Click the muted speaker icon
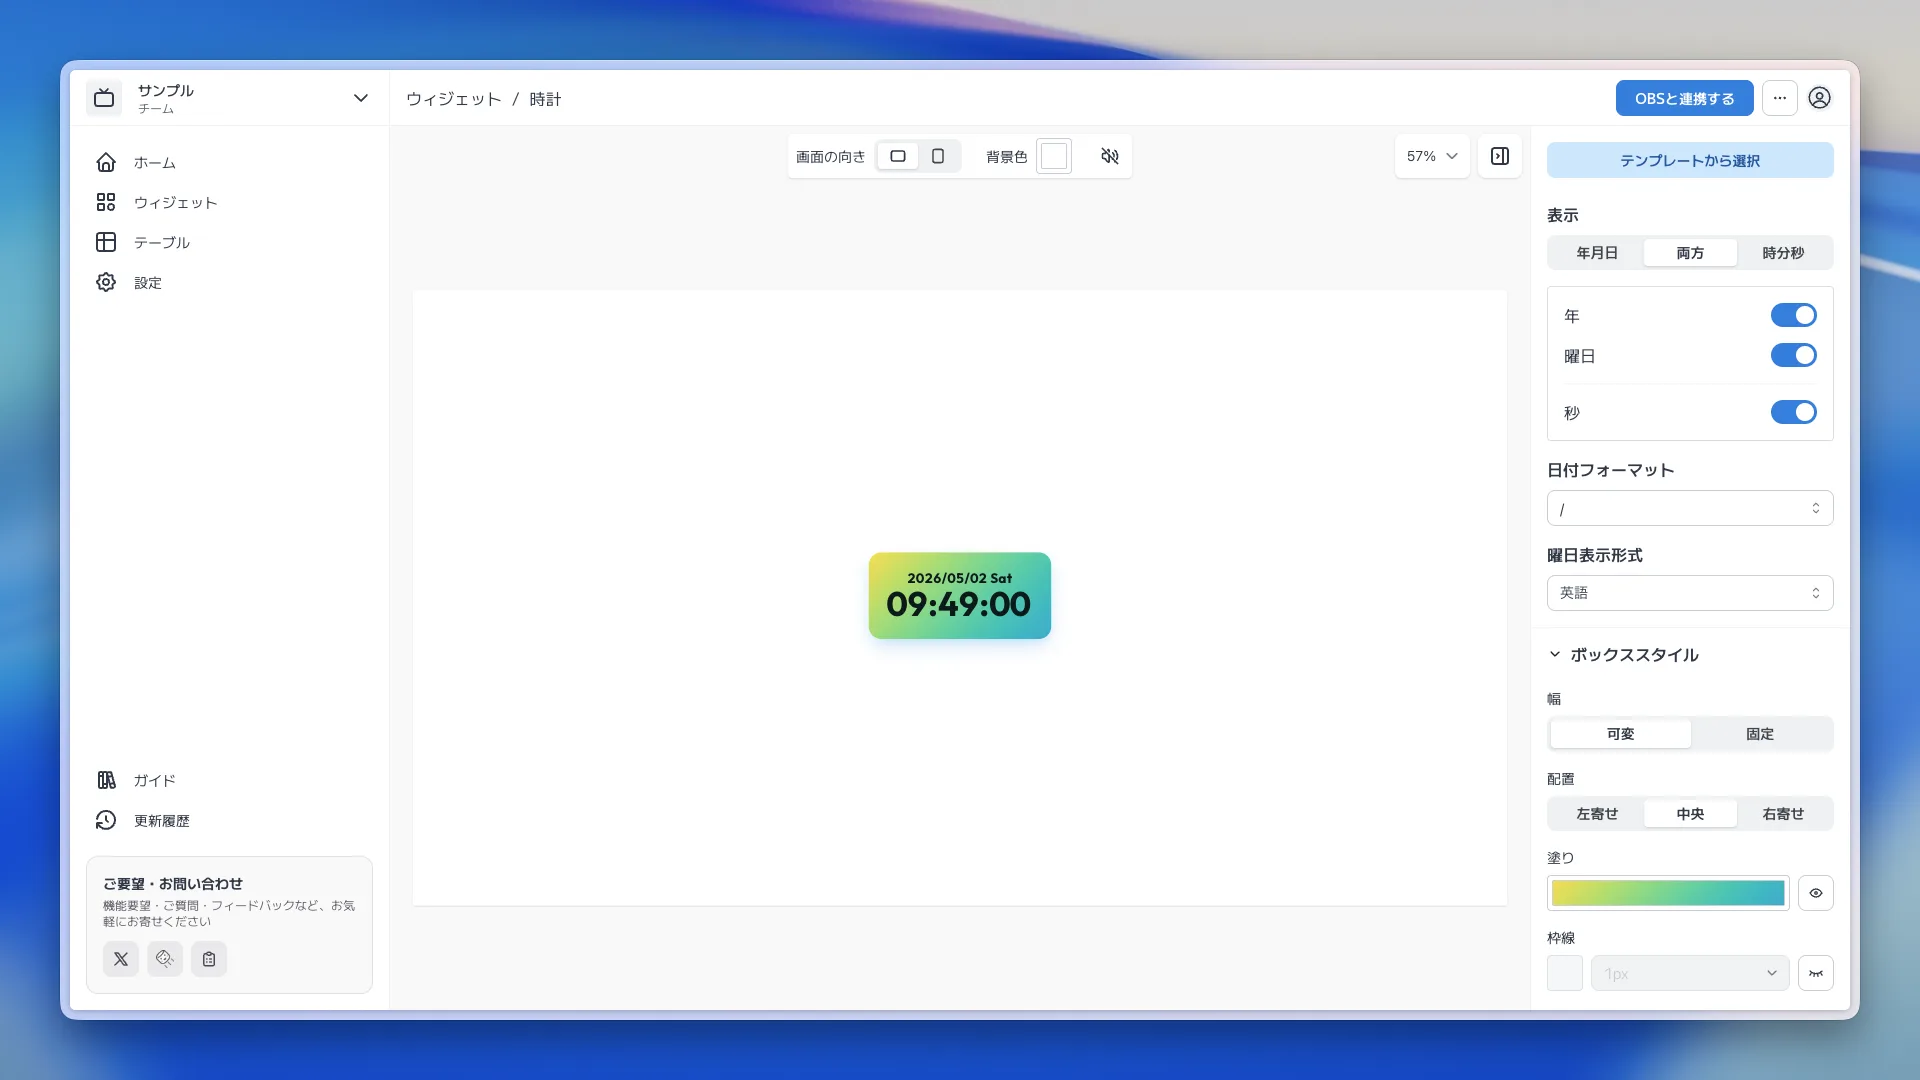The image size is (1920, 1080). click(x=1110, y=156)
